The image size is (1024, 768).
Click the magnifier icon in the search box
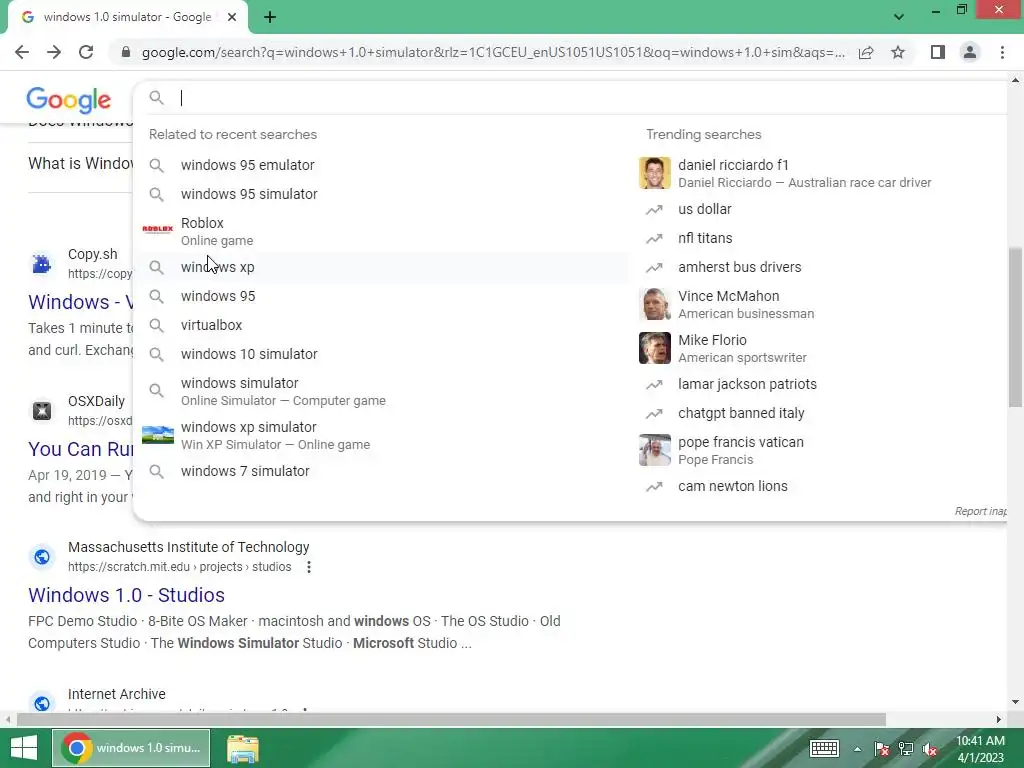[156, 98]
